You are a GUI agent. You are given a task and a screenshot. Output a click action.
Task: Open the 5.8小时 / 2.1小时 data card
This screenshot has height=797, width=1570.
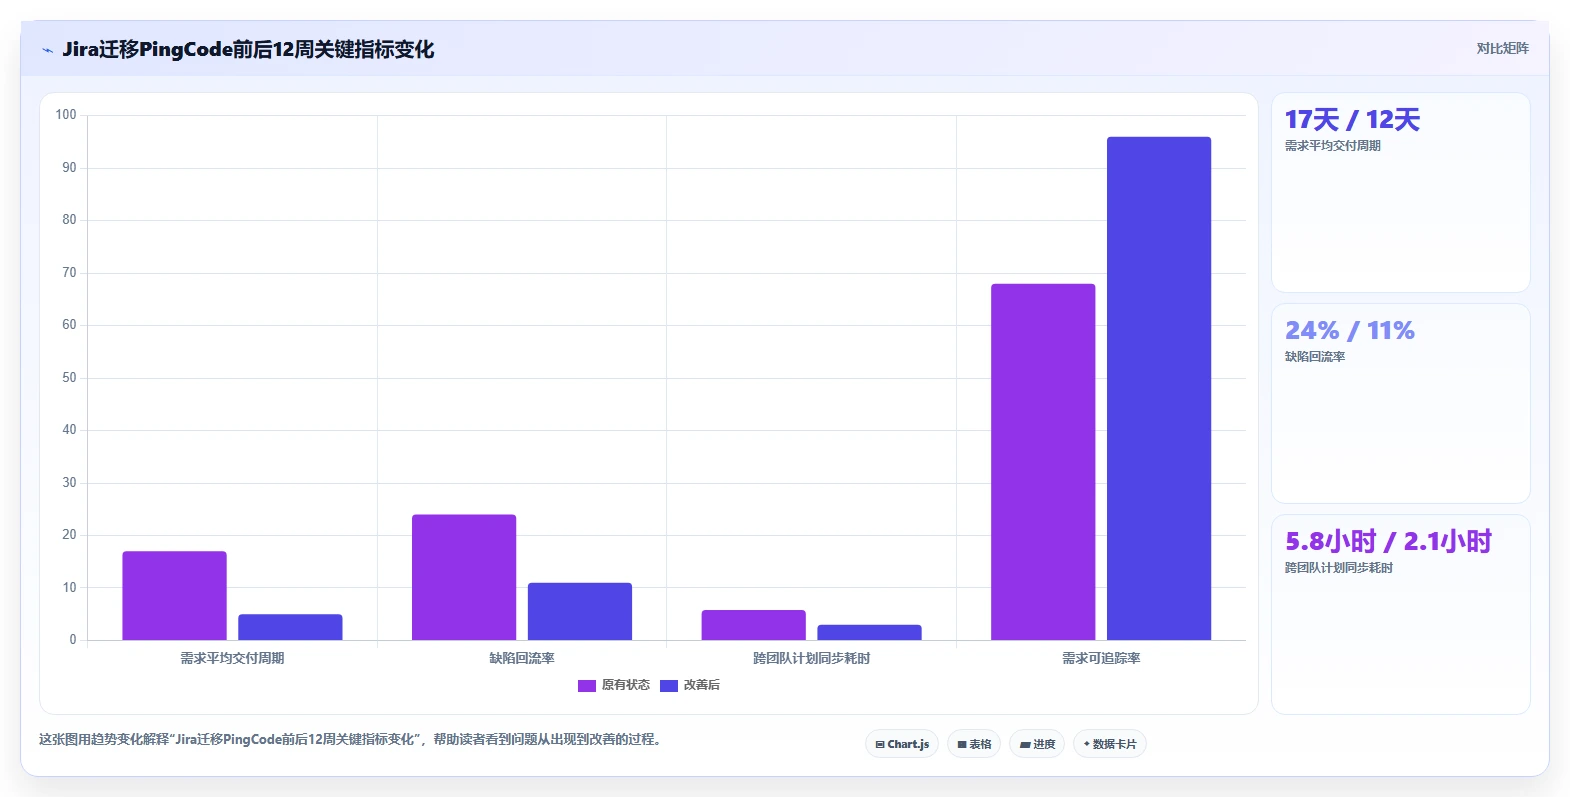coord(1401,615)
